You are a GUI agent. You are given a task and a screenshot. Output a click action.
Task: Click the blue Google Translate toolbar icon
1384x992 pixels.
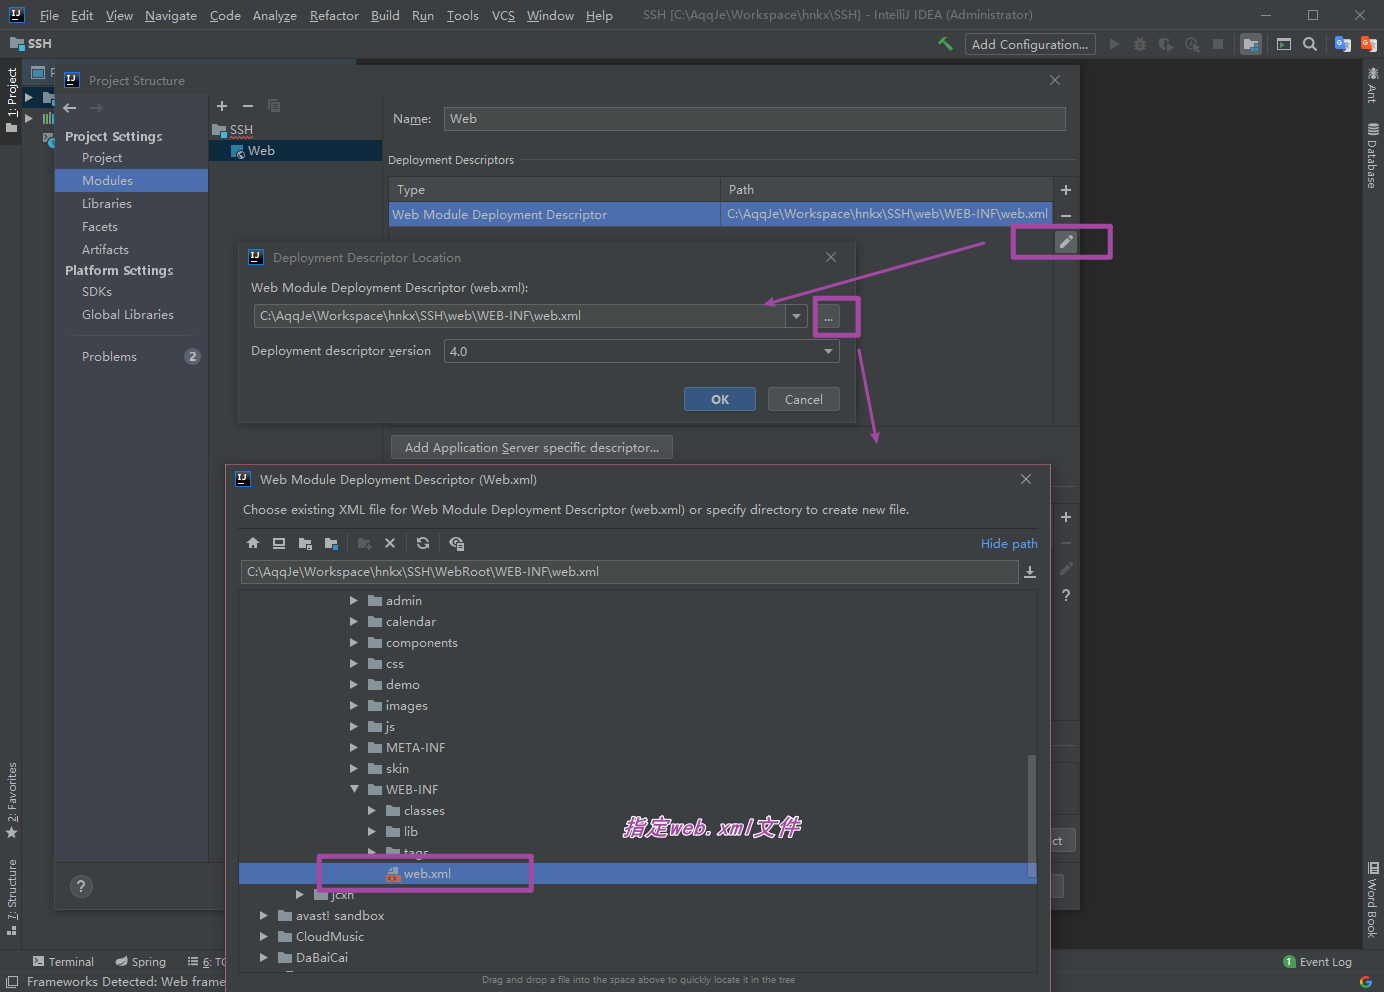point(1343,44)
